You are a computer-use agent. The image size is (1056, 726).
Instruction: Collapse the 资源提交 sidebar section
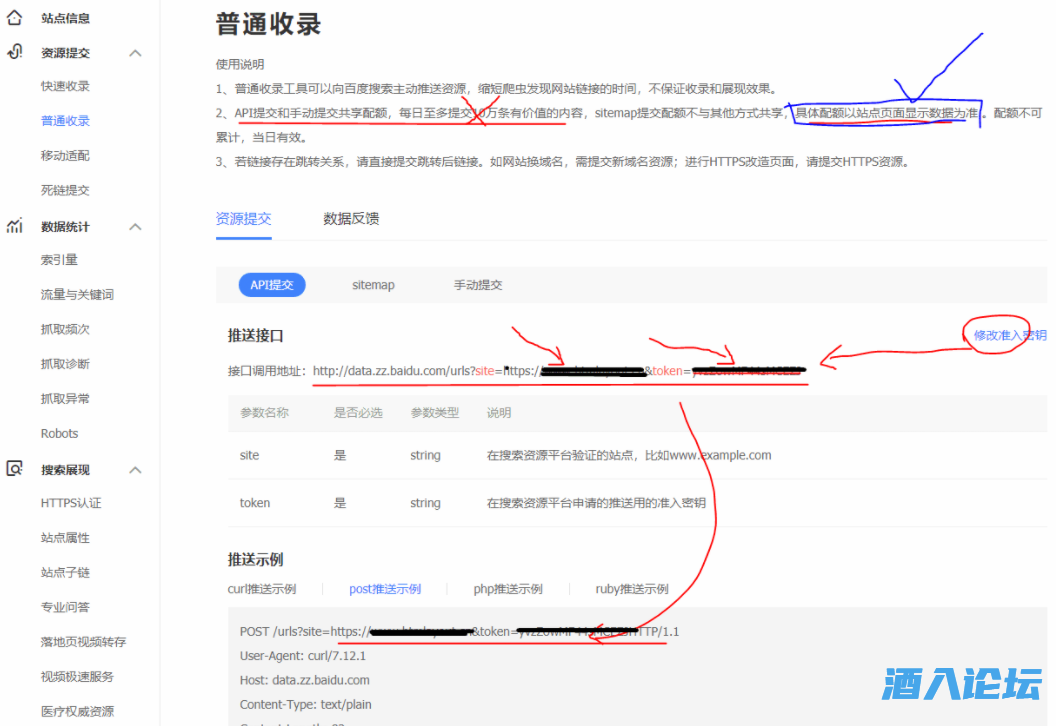point(136,53)
